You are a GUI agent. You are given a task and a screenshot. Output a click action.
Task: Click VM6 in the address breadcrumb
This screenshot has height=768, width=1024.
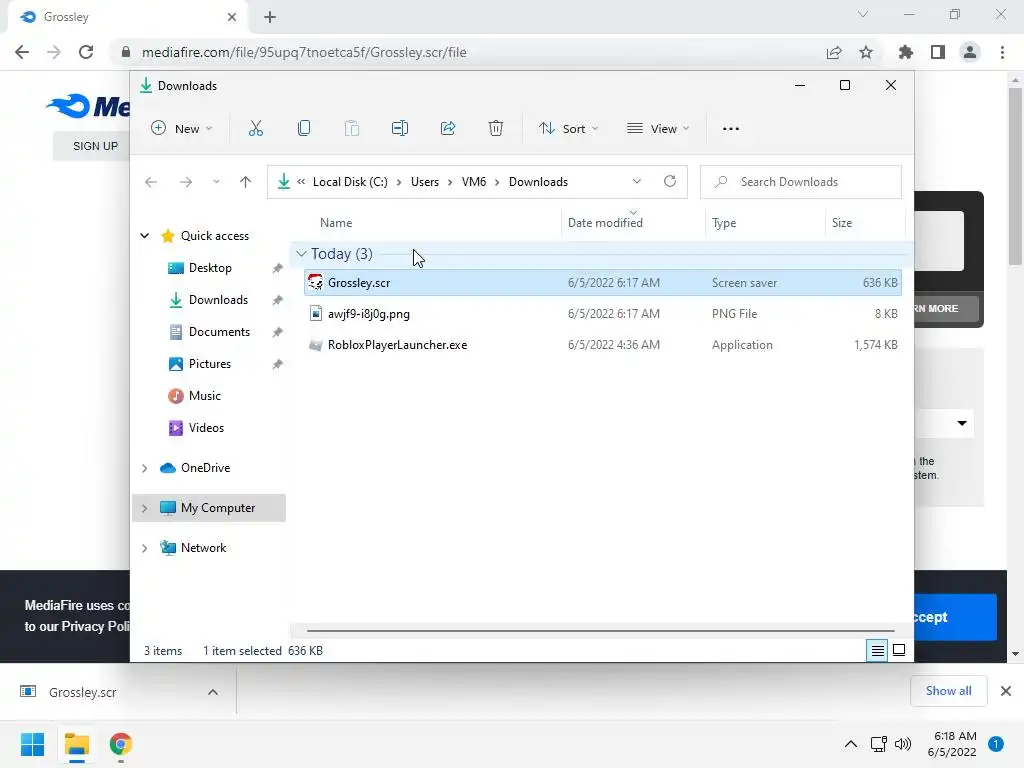click(473, 182)
